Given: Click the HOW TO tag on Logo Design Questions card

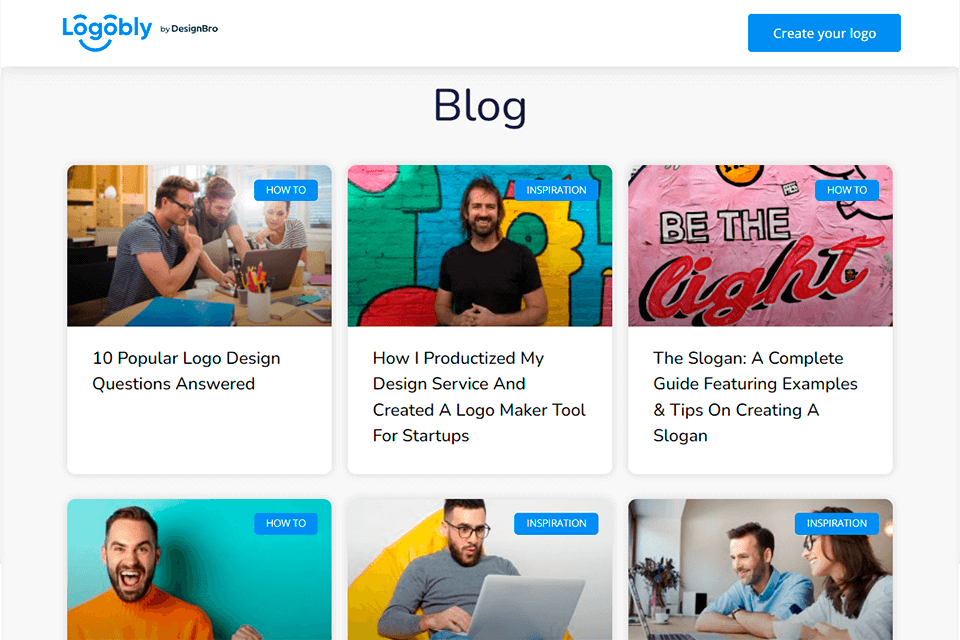Looking at the screenshot, I should pyautogui.click(x=286, y=190).
